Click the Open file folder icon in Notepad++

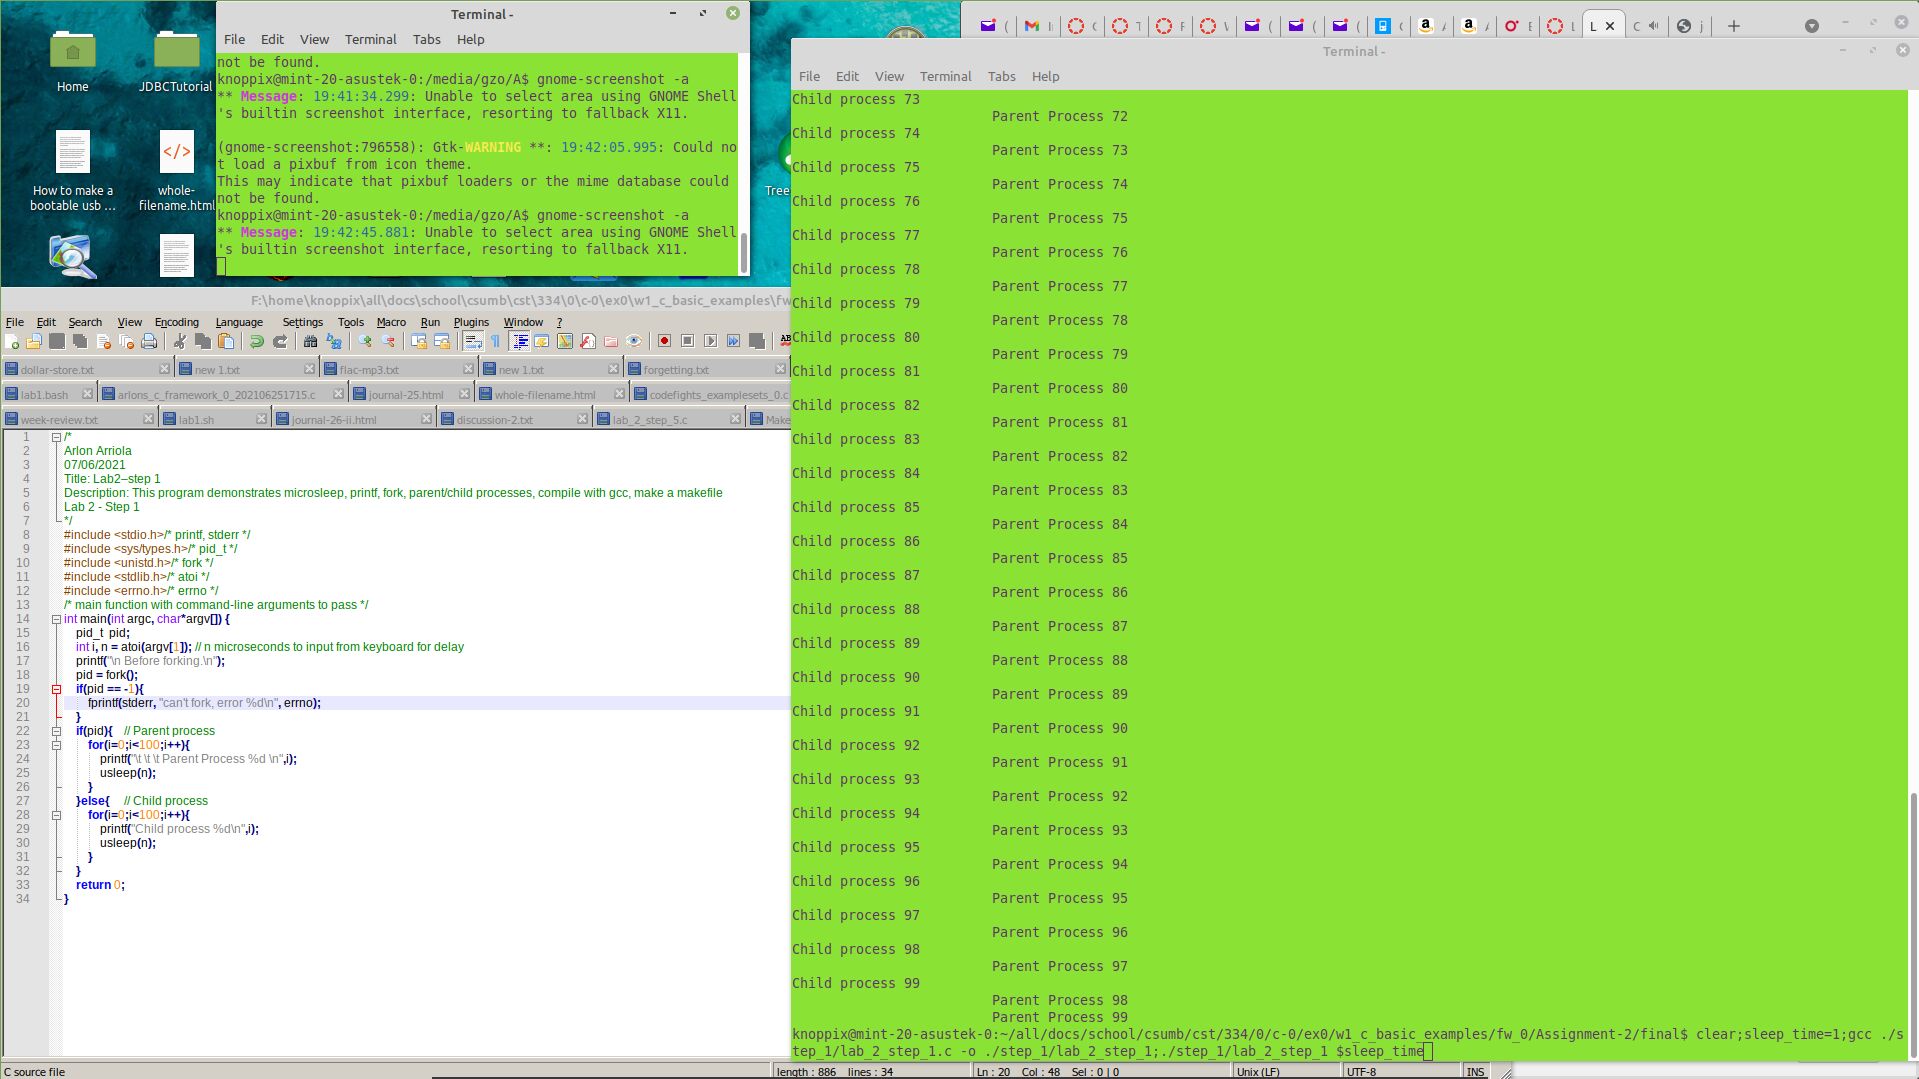[34, 342]
